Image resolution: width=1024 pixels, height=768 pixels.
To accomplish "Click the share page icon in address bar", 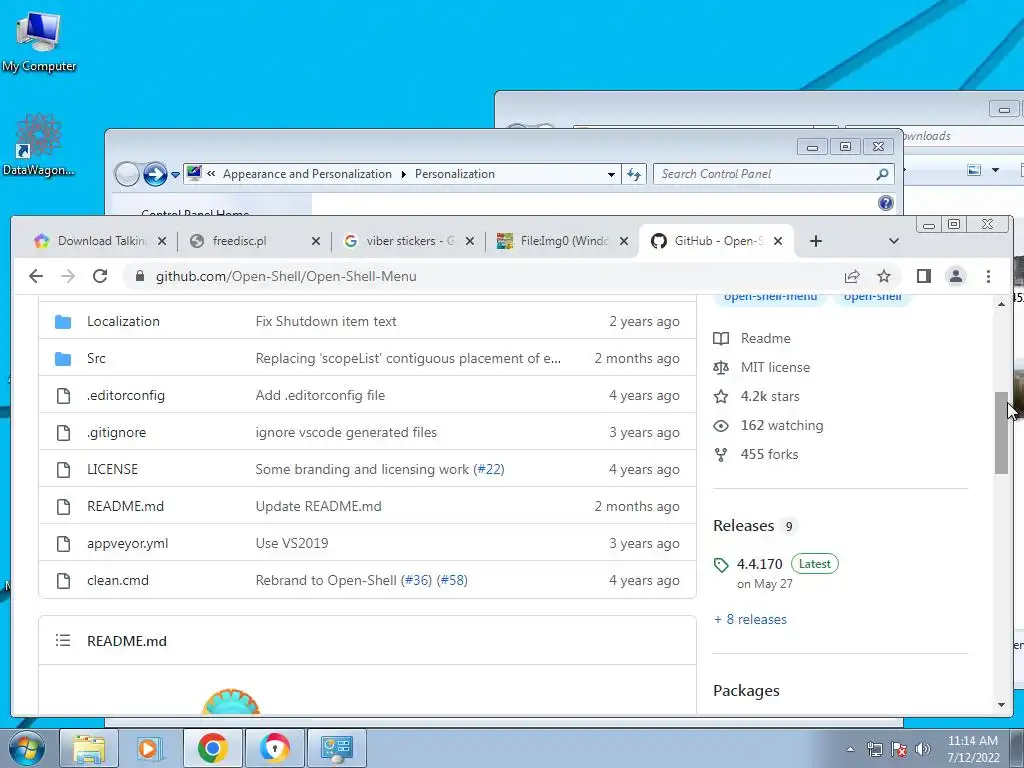I will pos(852,276).
